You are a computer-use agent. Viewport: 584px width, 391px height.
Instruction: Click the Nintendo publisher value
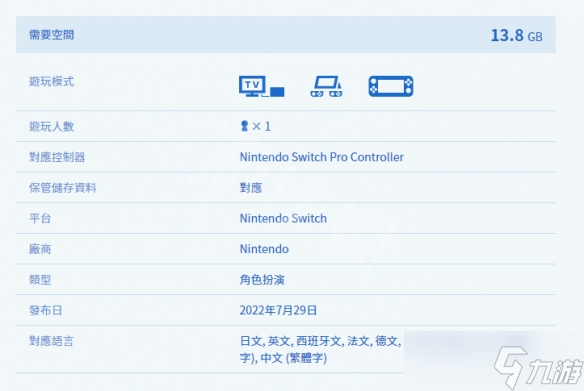click(264, 249)
